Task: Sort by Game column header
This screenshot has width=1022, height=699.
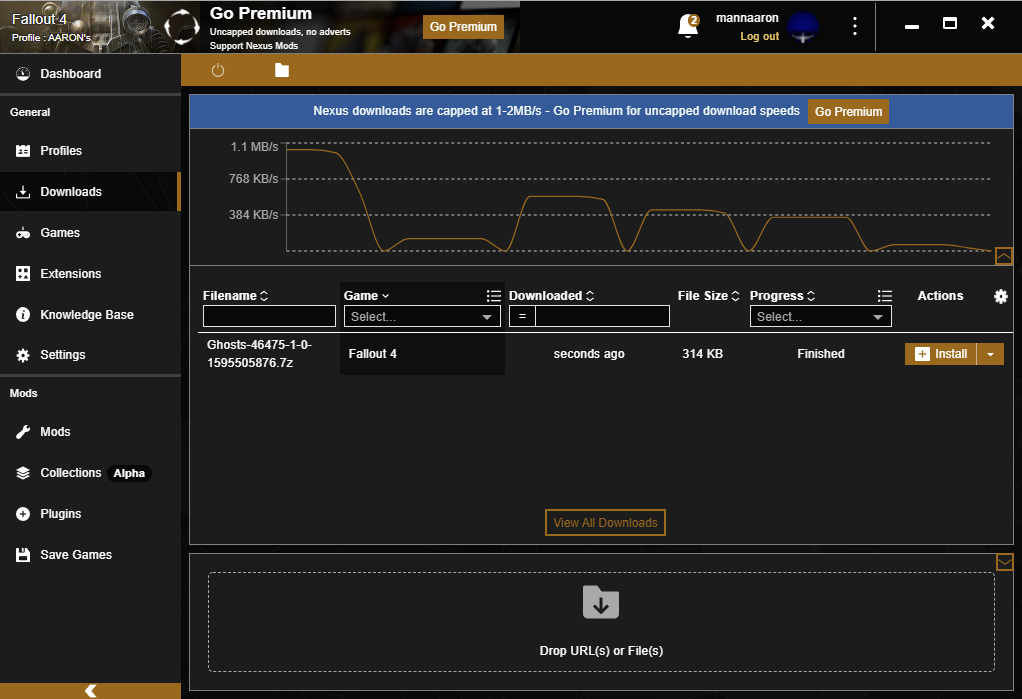Action: pos(366,296)
